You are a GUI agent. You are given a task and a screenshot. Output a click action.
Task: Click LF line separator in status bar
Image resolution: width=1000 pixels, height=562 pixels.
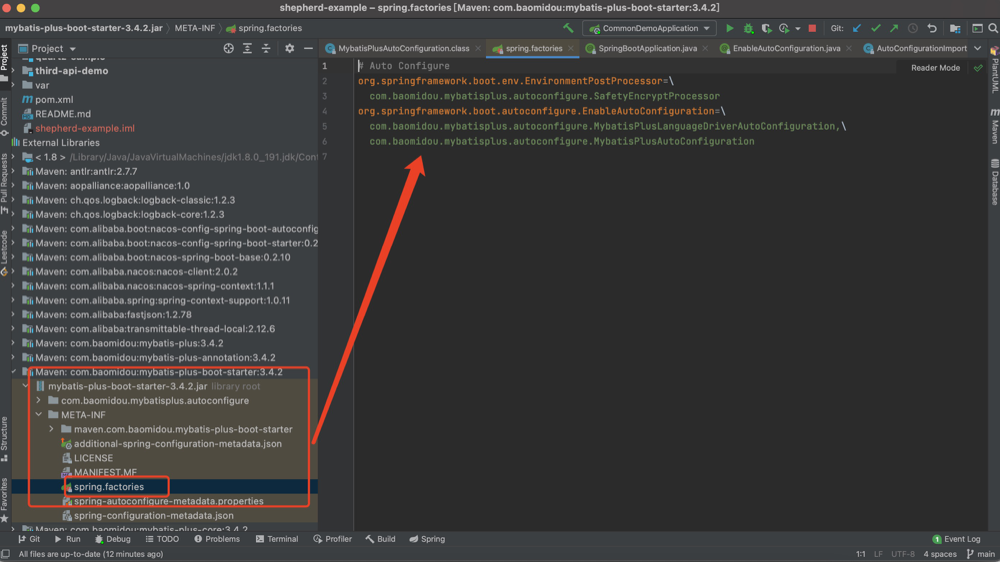878,554
